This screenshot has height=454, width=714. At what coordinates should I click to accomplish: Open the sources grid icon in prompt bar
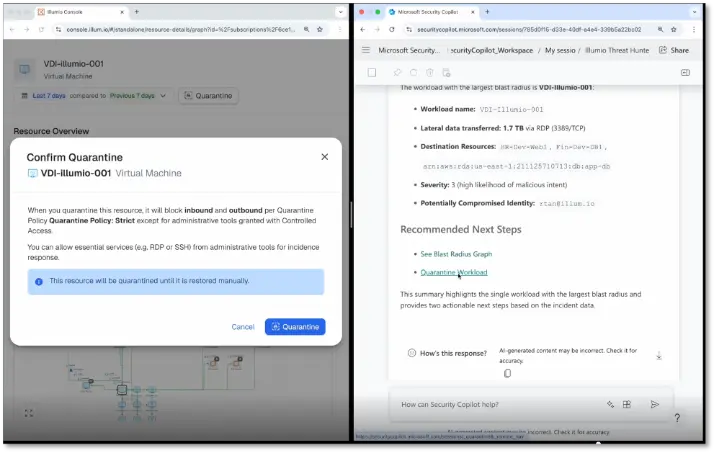[x=627, y=404]
